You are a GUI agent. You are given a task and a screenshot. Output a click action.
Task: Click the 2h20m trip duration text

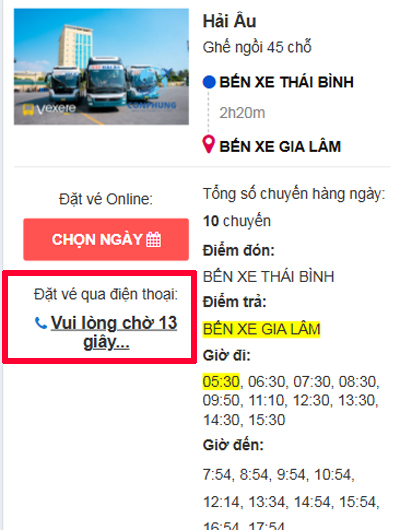tap(242, 113)
